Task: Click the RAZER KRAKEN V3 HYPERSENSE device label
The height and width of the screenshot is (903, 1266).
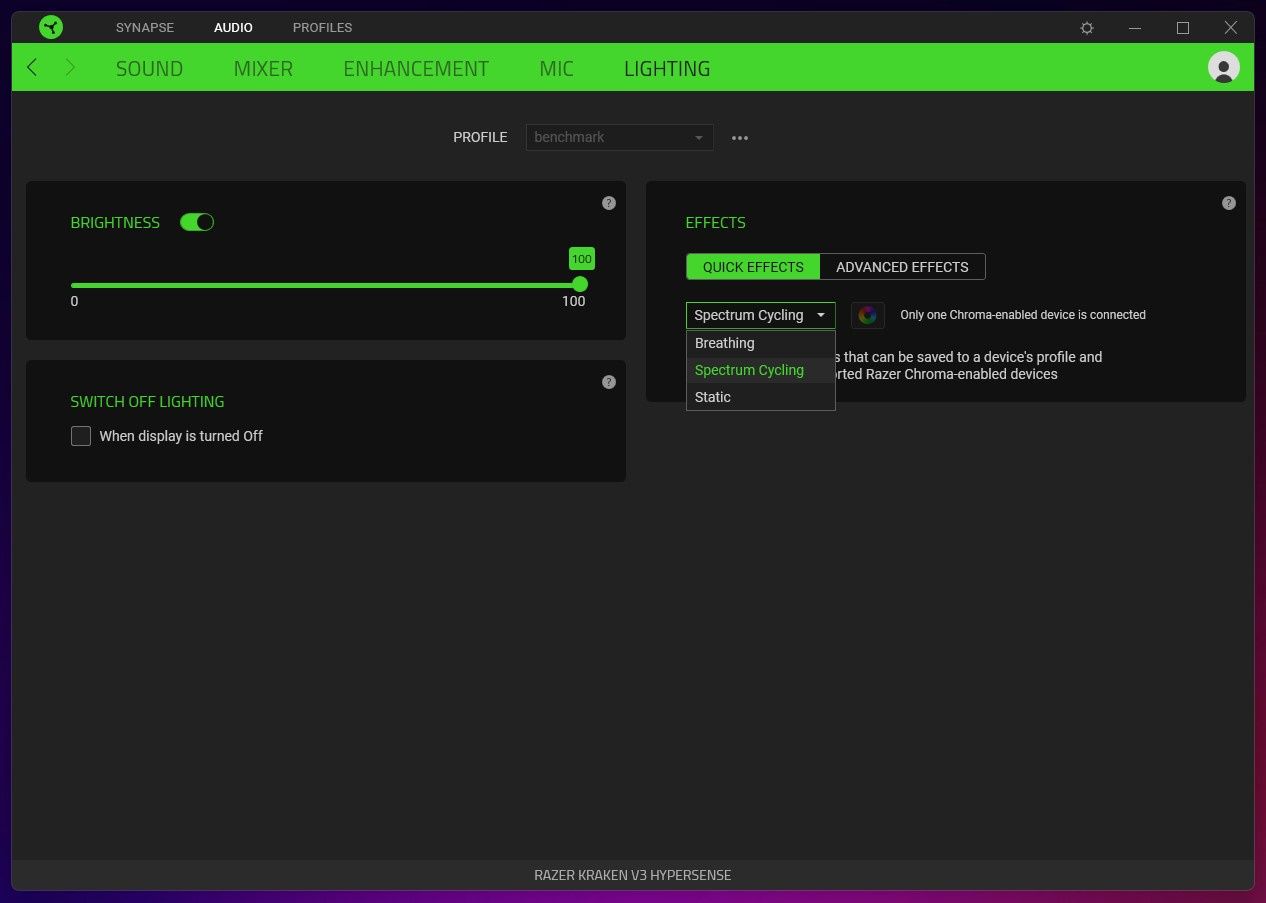Action: click(x=633, y=875)
